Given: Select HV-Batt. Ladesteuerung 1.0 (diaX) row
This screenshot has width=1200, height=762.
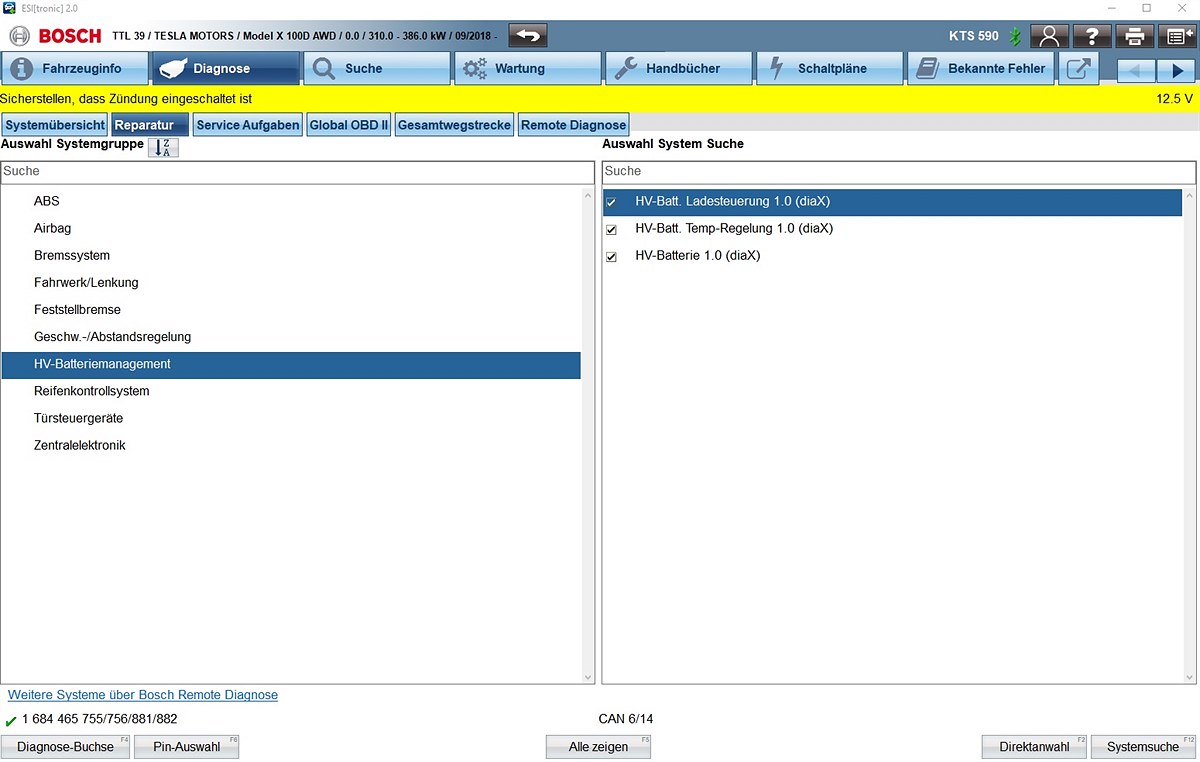Looking at the screenshot, I should coord(892,202).
